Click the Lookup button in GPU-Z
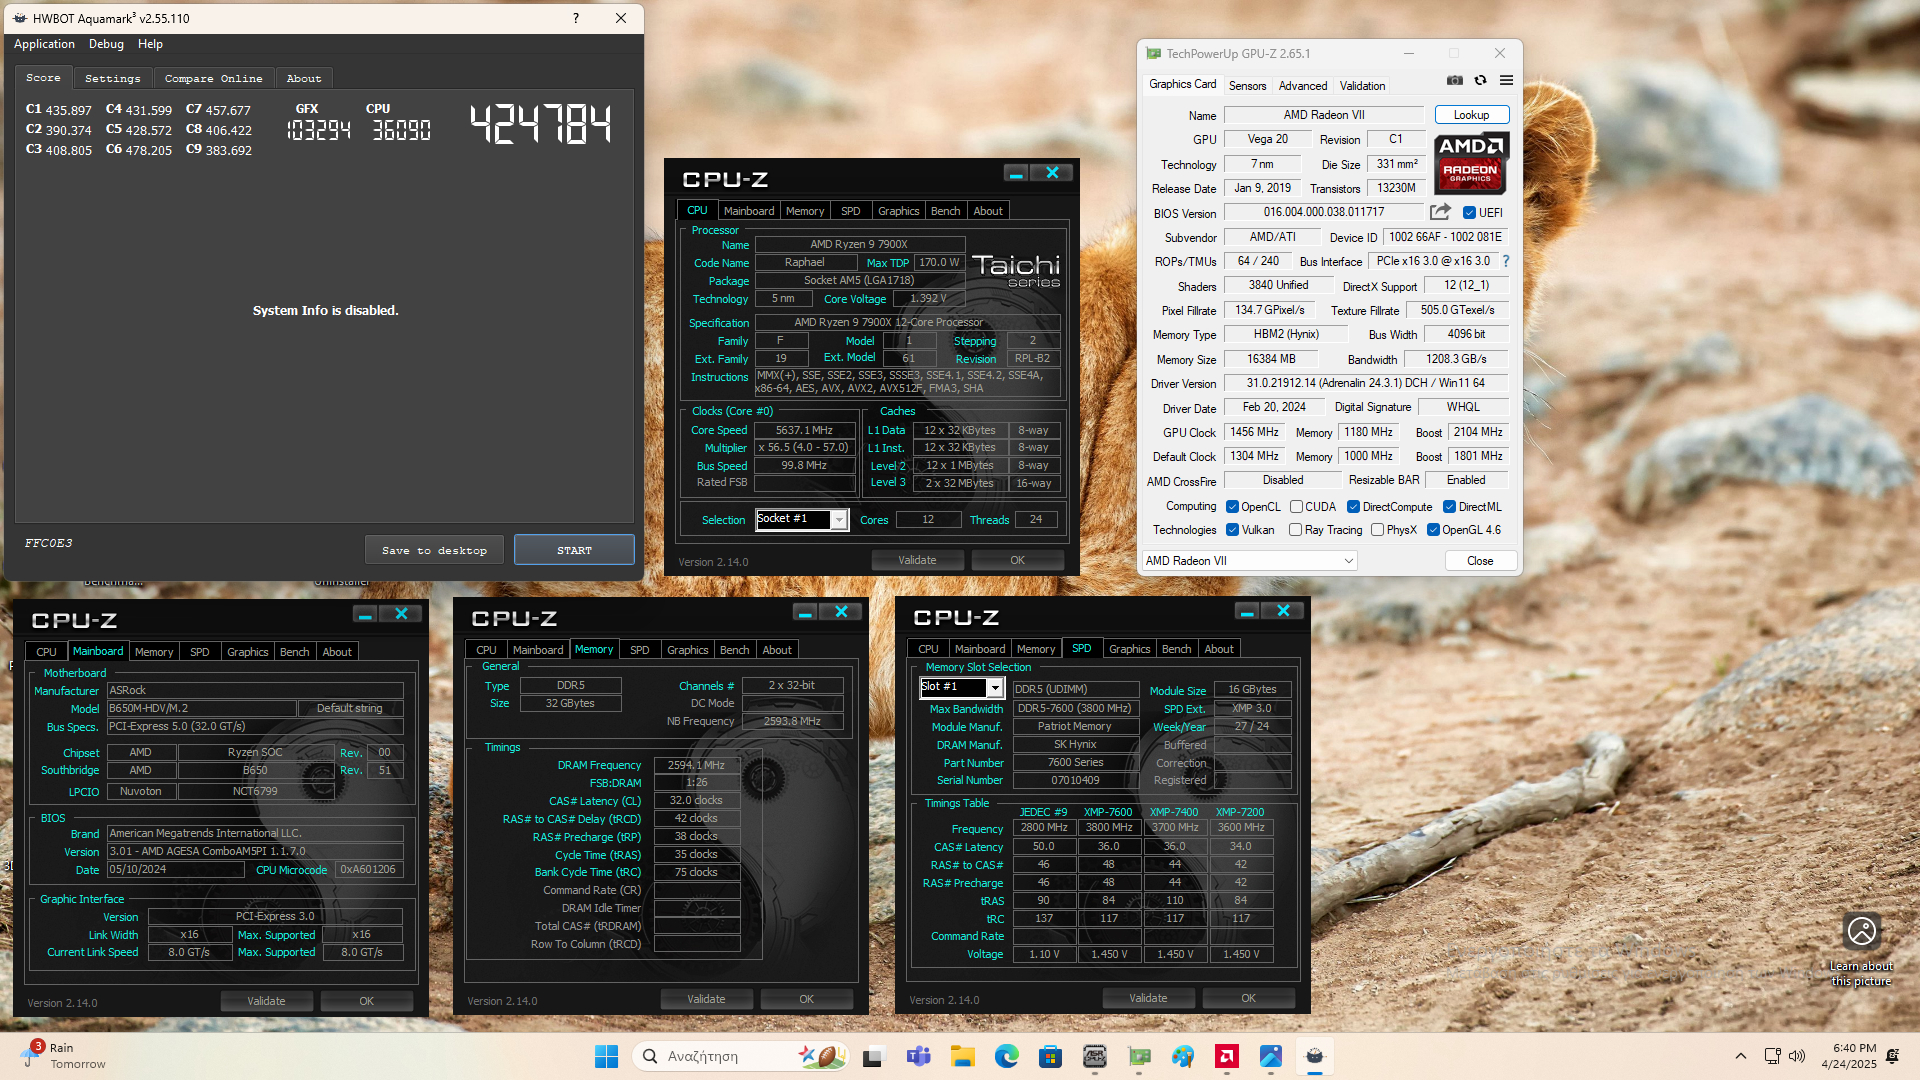The width and height of the screenshot is (1920, 1080). pyautogui.click(x=1471, y=115)
